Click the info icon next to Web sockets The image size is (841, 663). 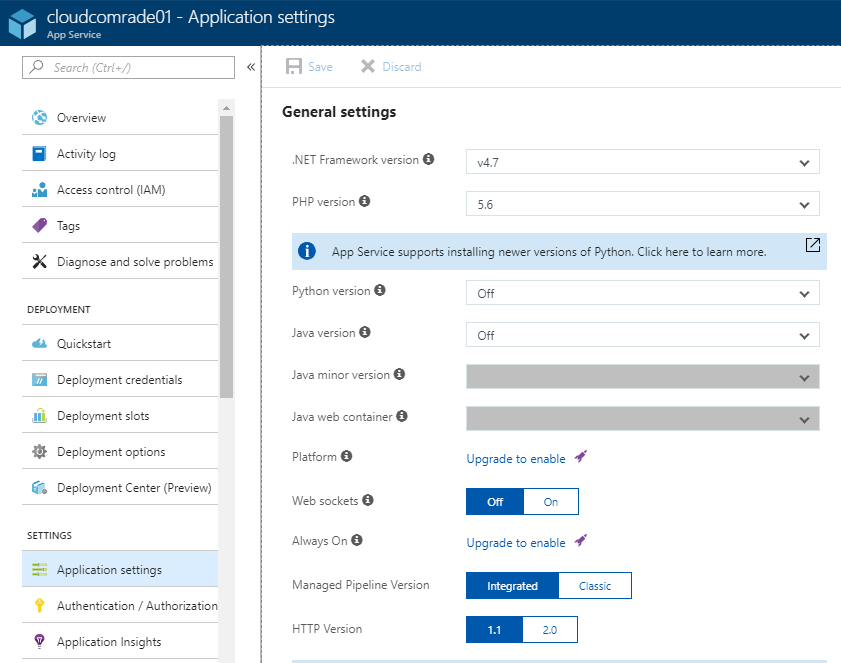[367, 500]
